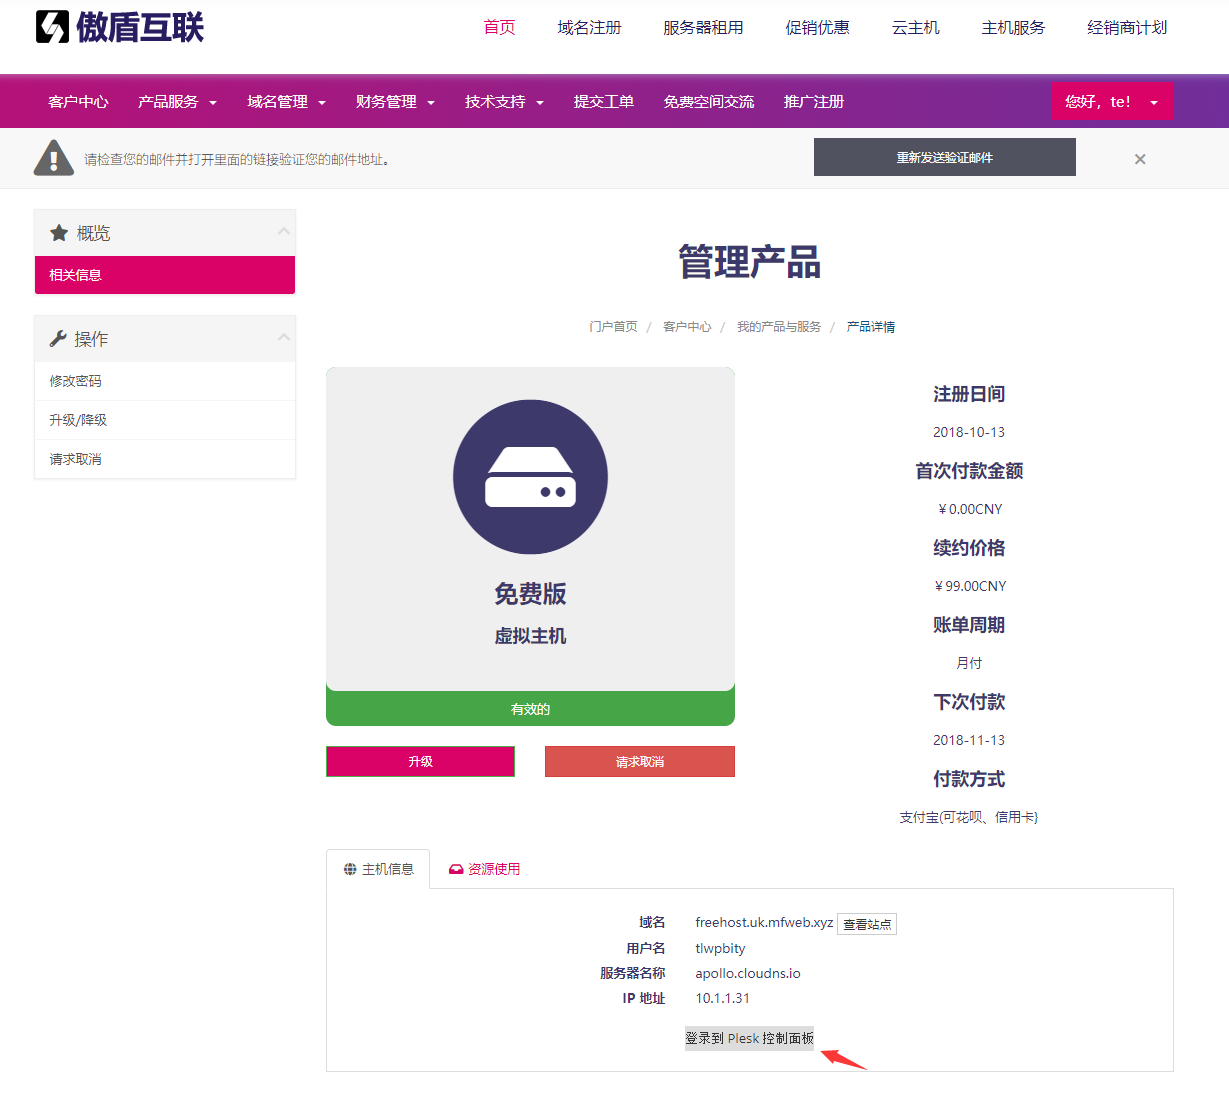Screen dimensions: 1229x1103
Task: Go to 门户首页 breadcrumb link
Action: pos(613,327)
